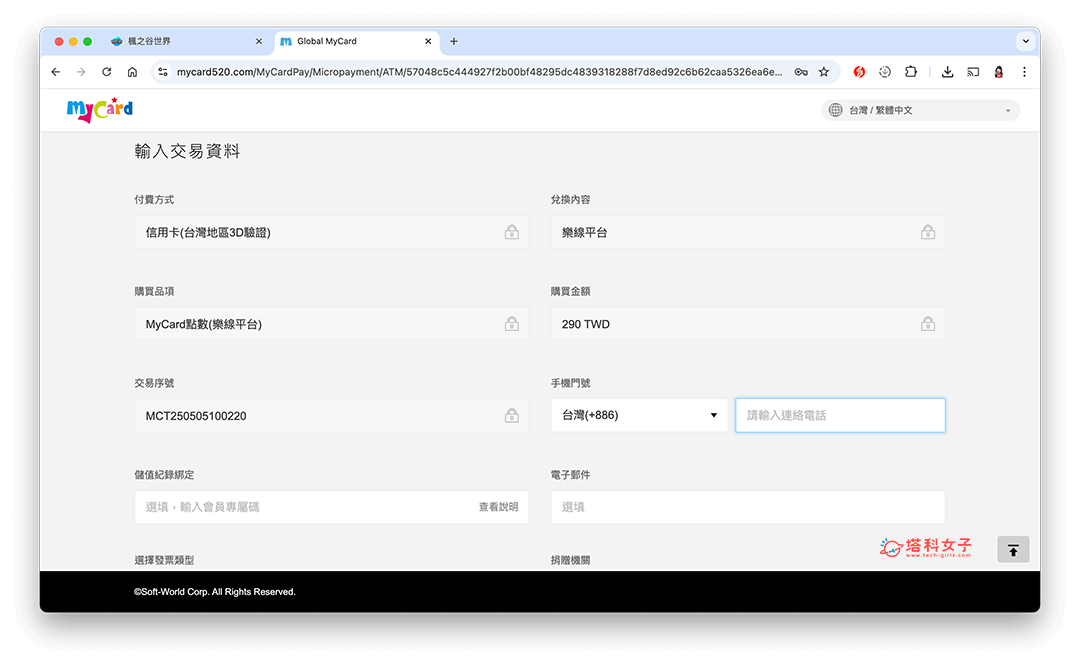Switch to the 楓之谷世界 tab
The height and width of the screenshot is (665, 1080).
(x=186, y=41)
